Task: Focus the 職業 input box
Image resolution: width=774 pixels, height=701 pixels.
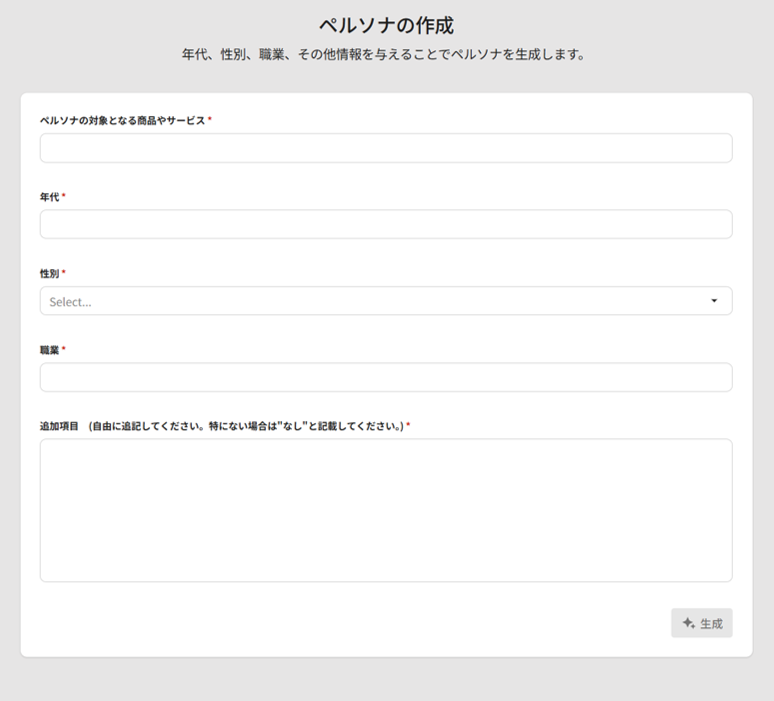Action: click(386, 377)
